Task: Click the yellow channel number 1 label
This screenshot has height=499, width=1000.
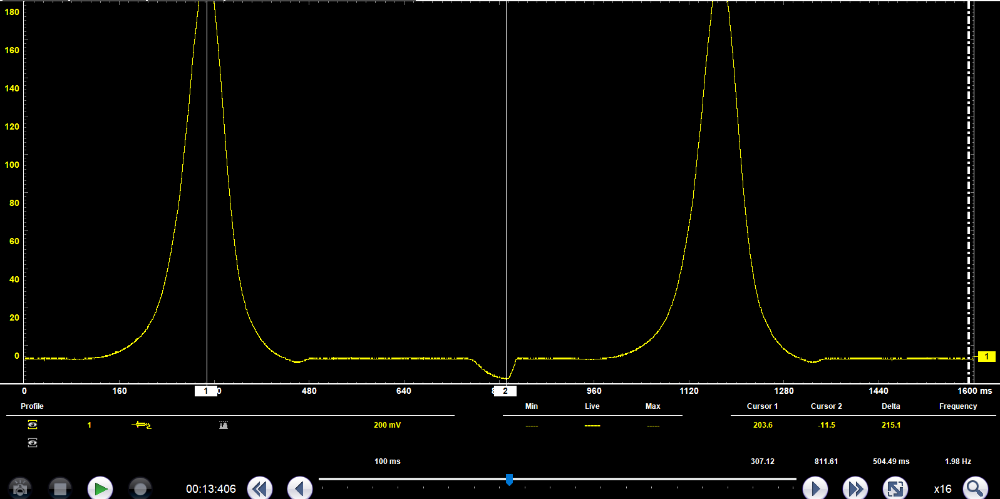Action: (x=89, y=425)
